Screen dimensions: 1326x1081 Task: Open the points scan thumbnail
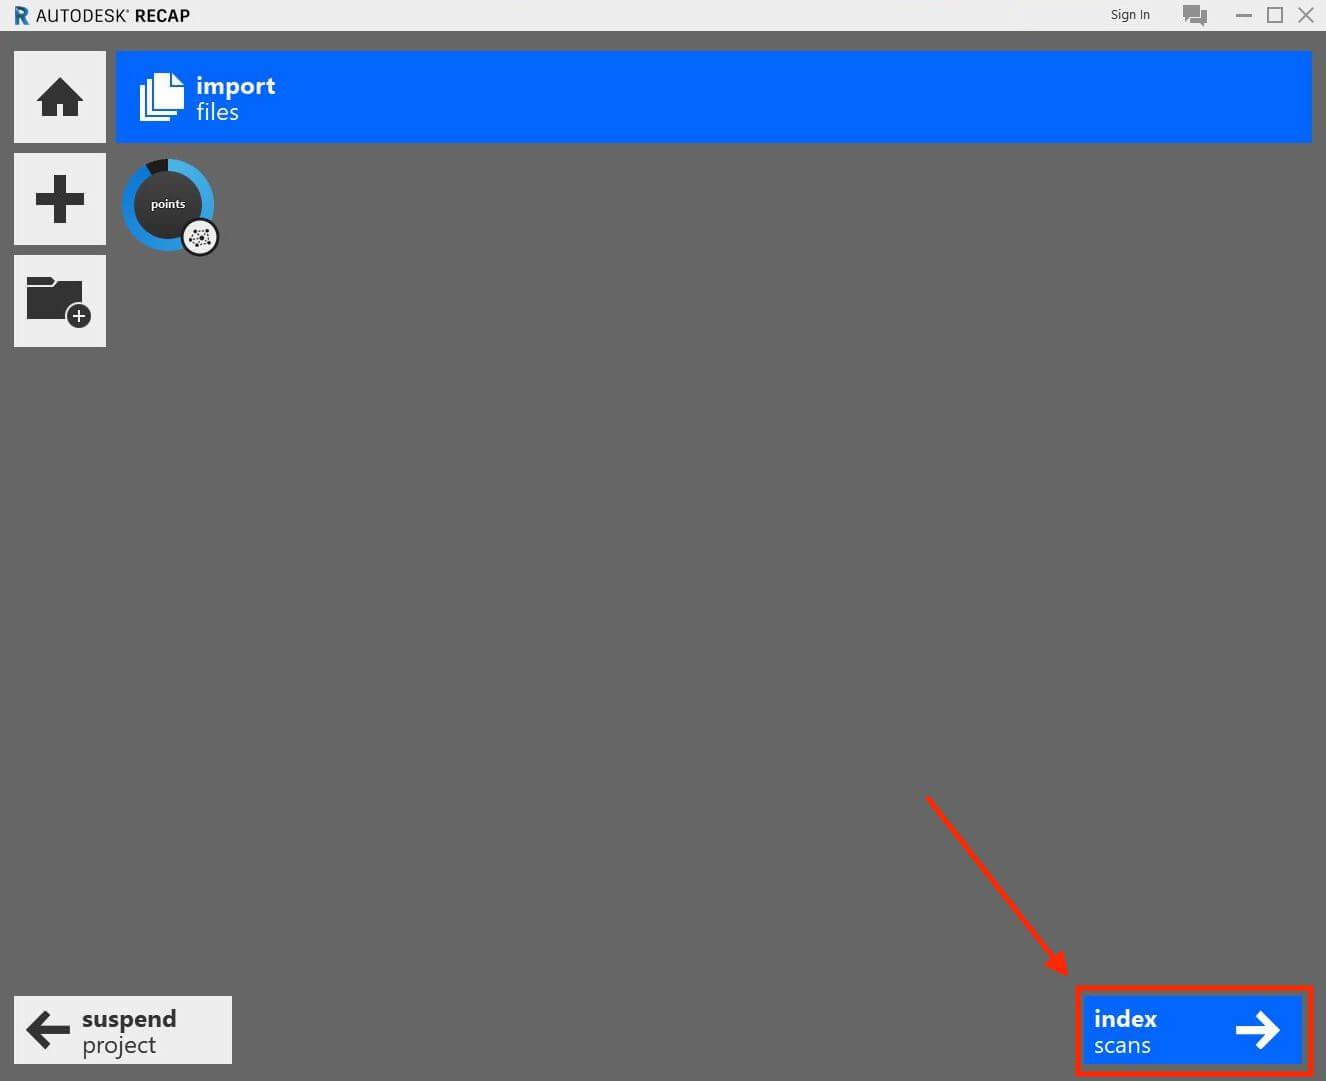(168, 205)
